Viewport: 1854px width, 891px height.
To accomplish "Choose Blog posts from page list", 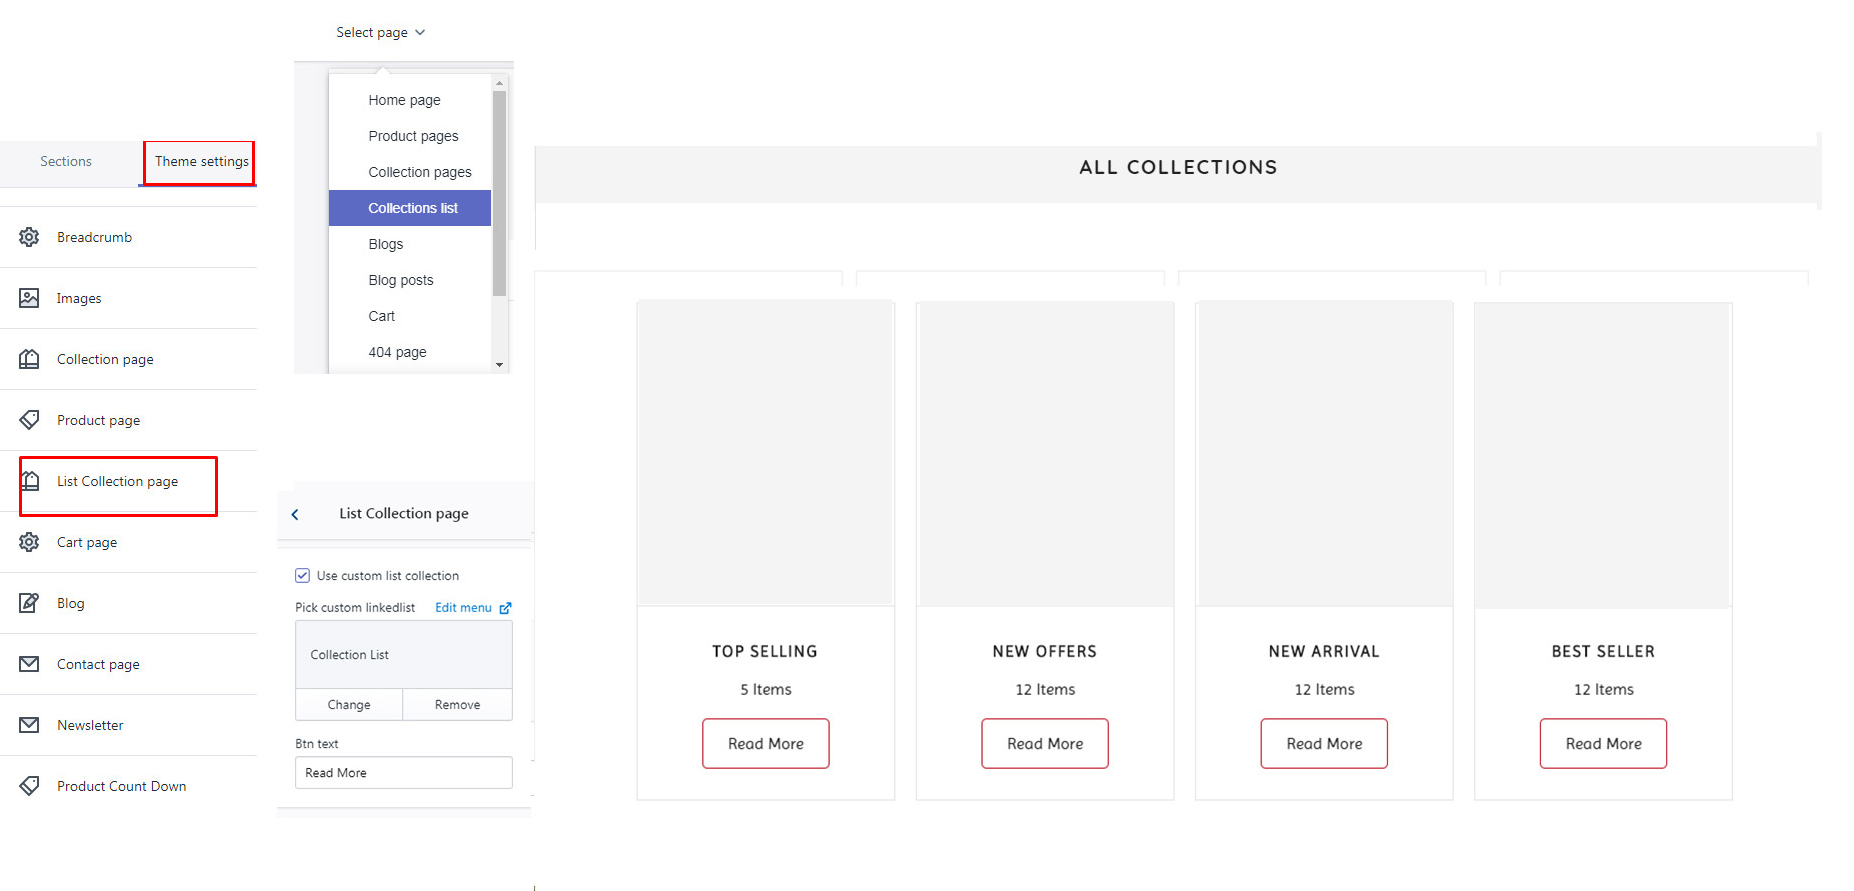I will pos(410,280).
